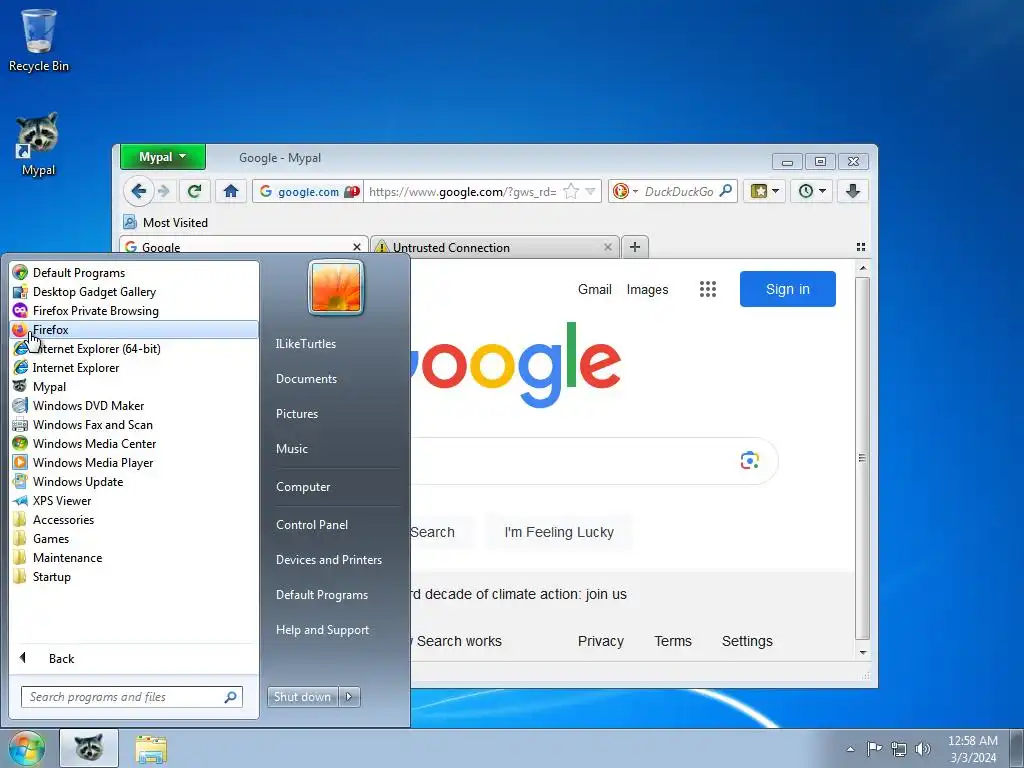Viewport: 1024px width, 768px height.
Task: Click Search programs and files box
Action: [x=132, y=697]
